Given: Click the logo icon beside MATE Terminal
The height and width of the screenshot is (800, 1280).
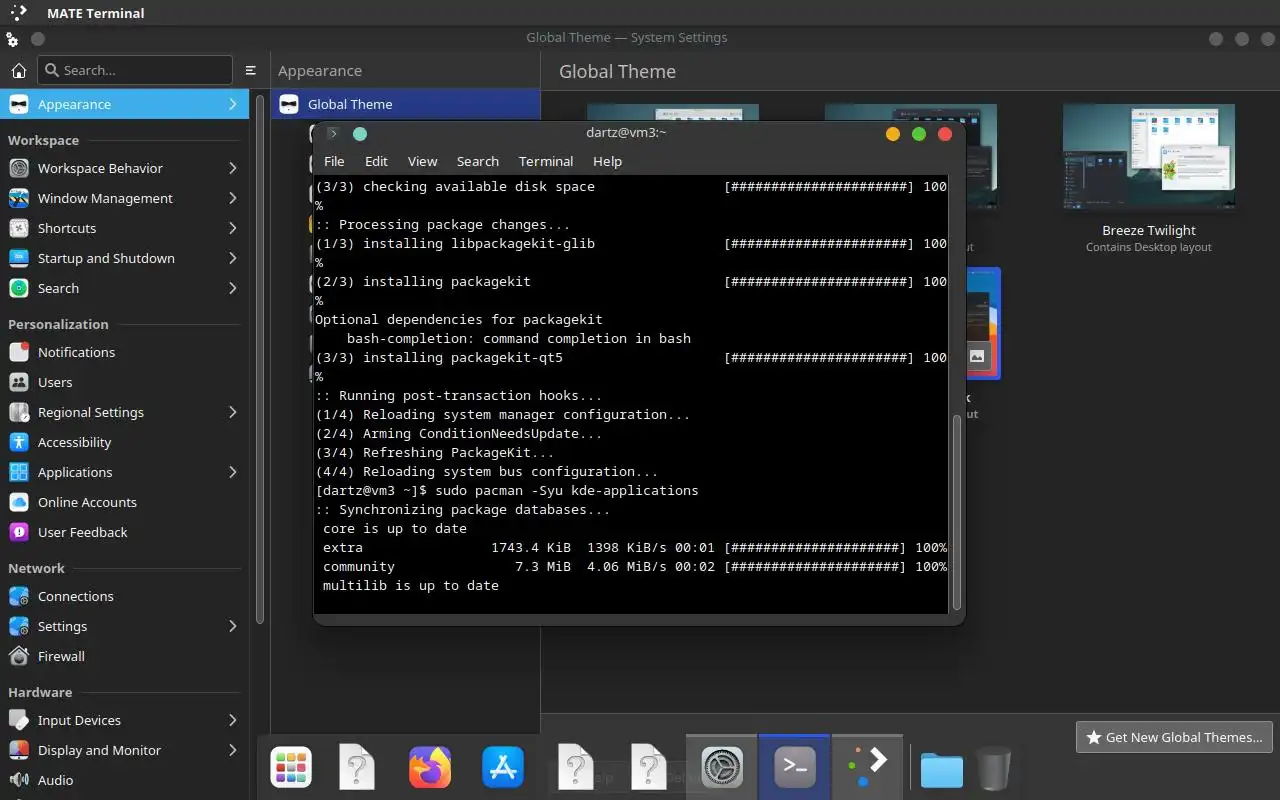Looking at the screenshot, I should (17, 13).
